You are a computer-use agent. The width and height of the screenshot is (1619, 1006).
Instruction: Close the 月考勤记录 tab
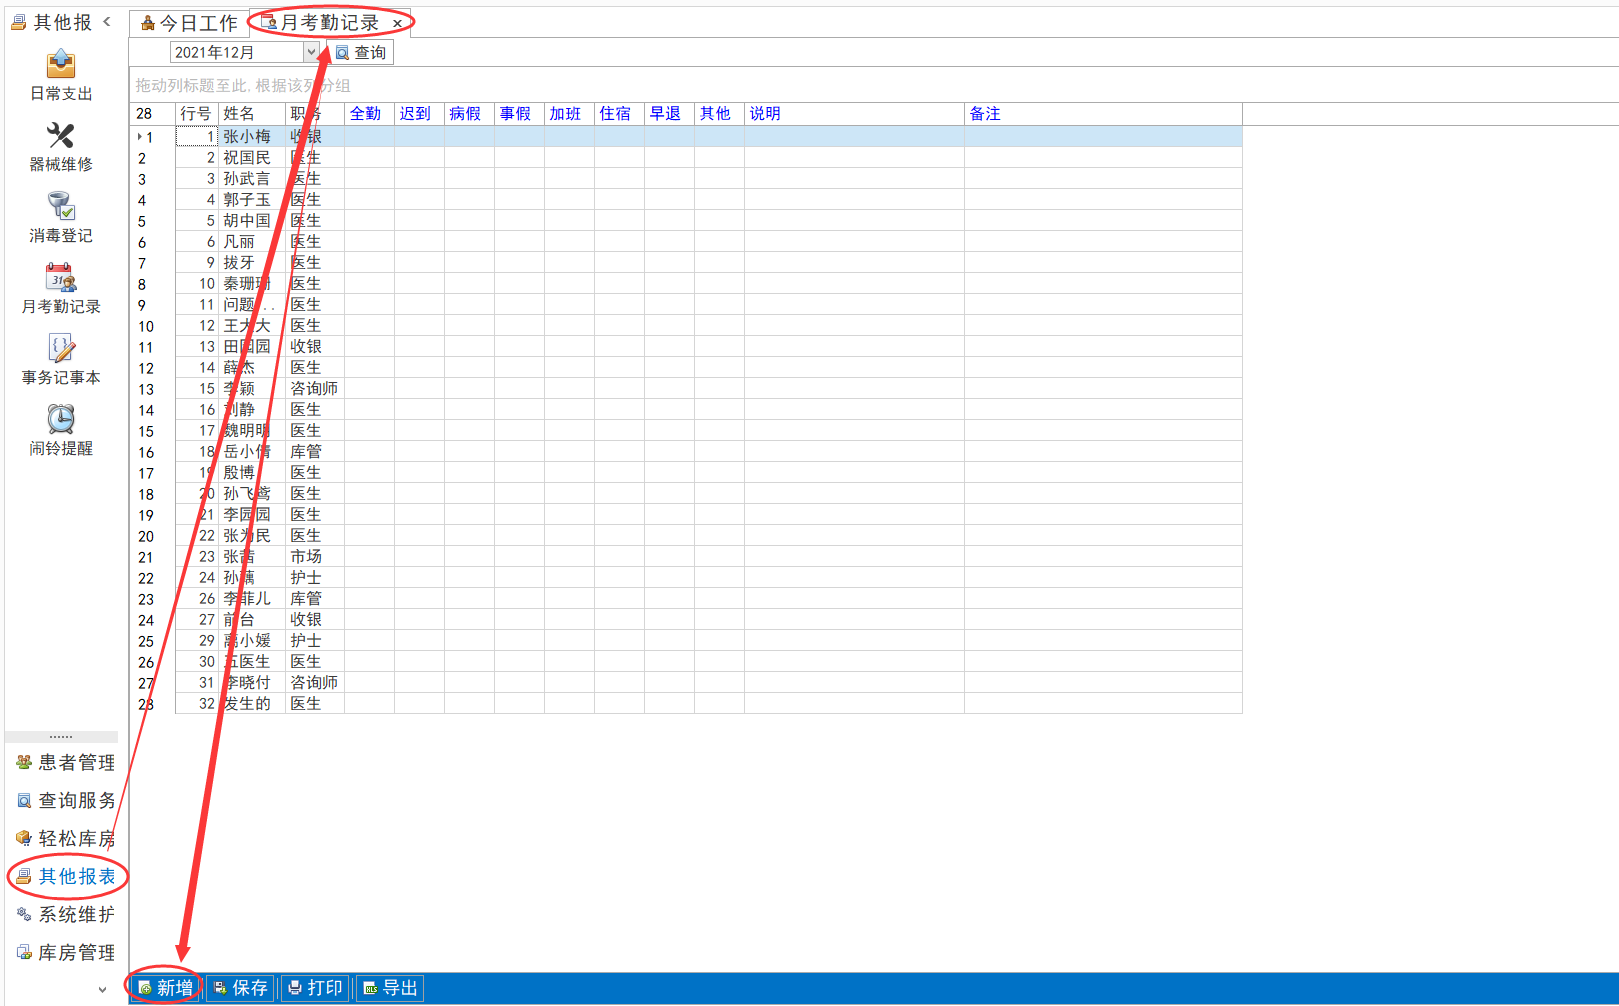coord(398,23)
